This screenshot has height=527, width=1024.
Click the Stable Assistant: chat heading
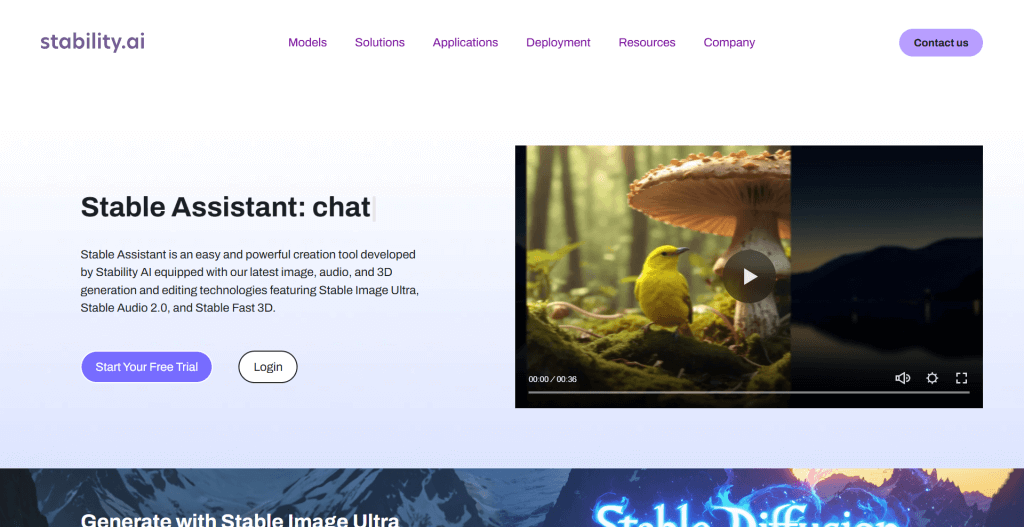tap(225, 206)
